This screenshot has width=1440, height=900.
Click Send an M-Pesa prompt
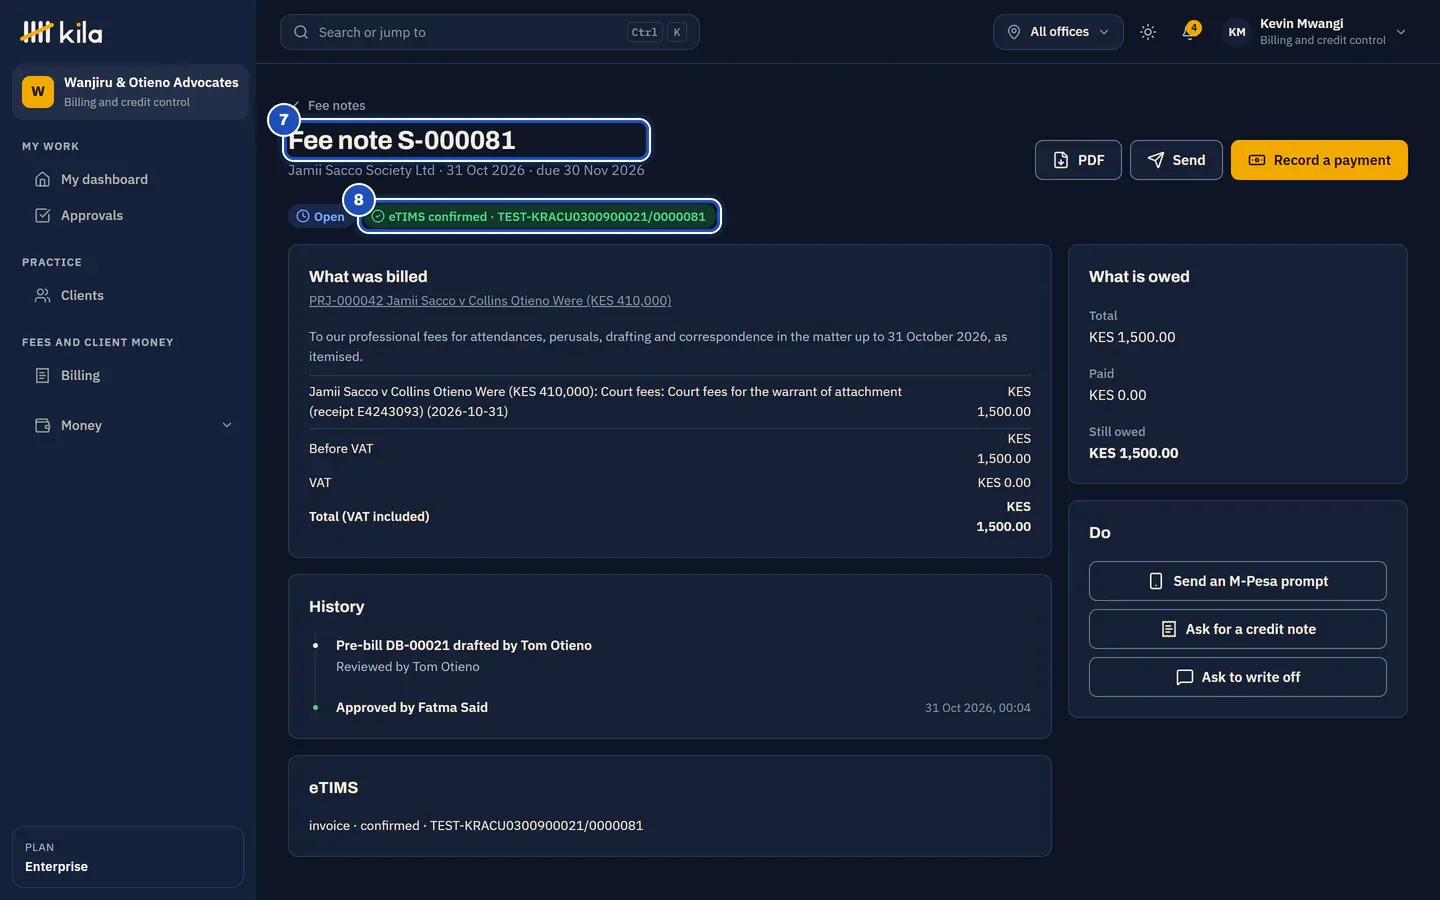tap(1237, 581)
